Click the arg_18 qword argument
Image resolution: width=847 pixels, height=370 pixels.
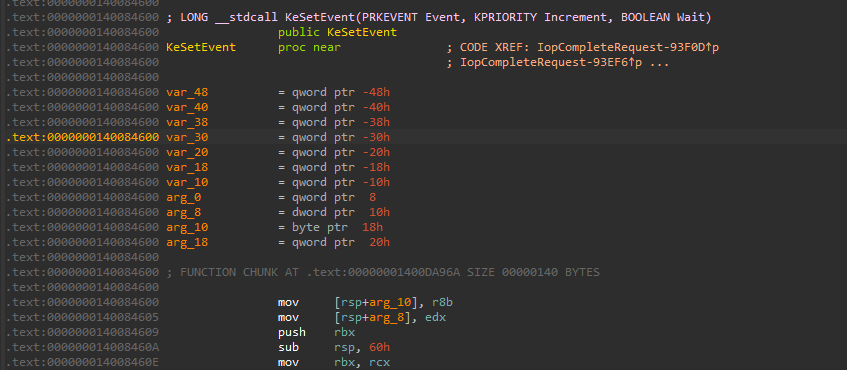(x=187, y=242)
